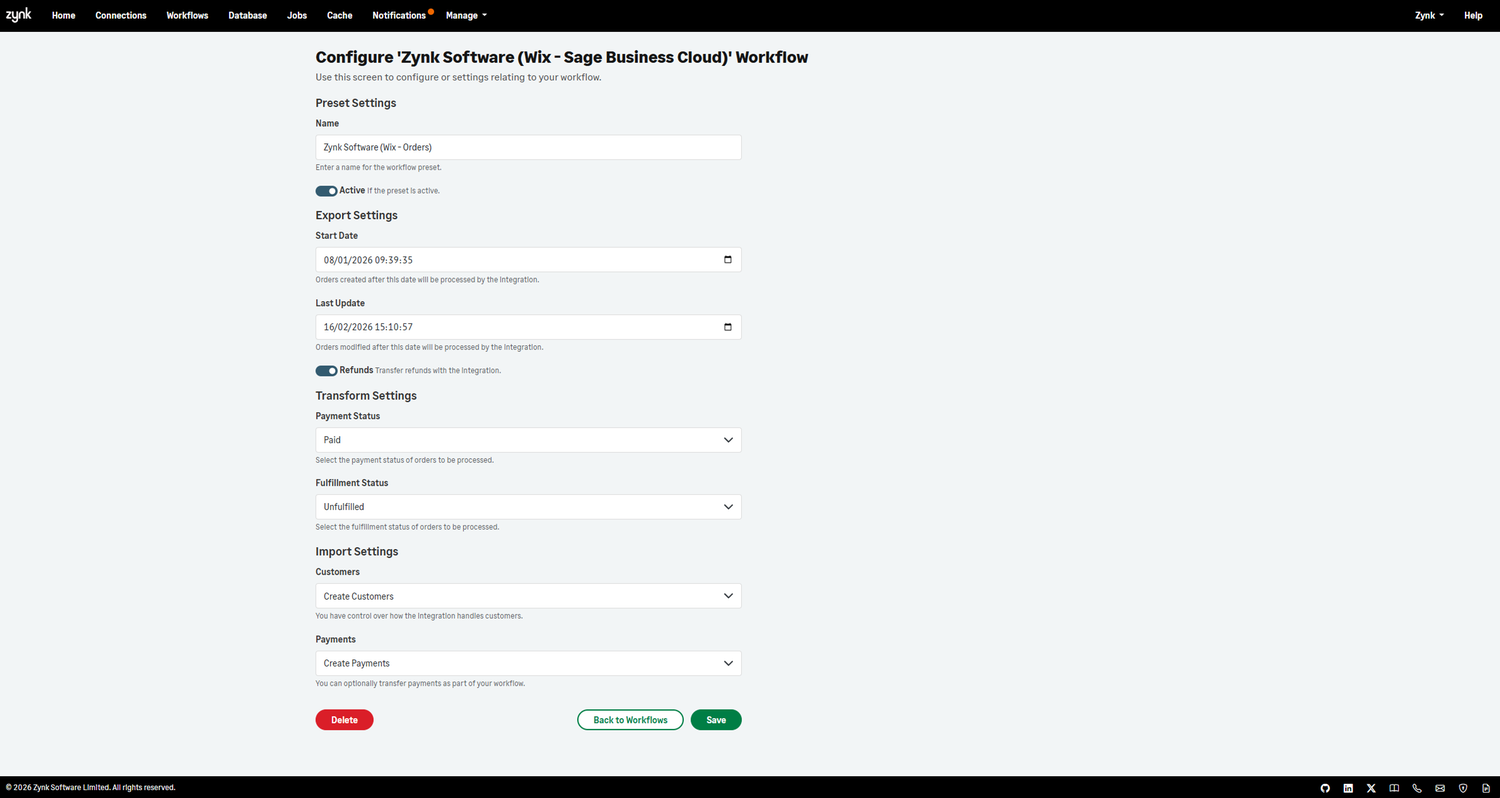Image resolution: width=1500 pixels, height=798 pixels.
Task: Open the Payment Status dropdown
Action: coord(528,439)
